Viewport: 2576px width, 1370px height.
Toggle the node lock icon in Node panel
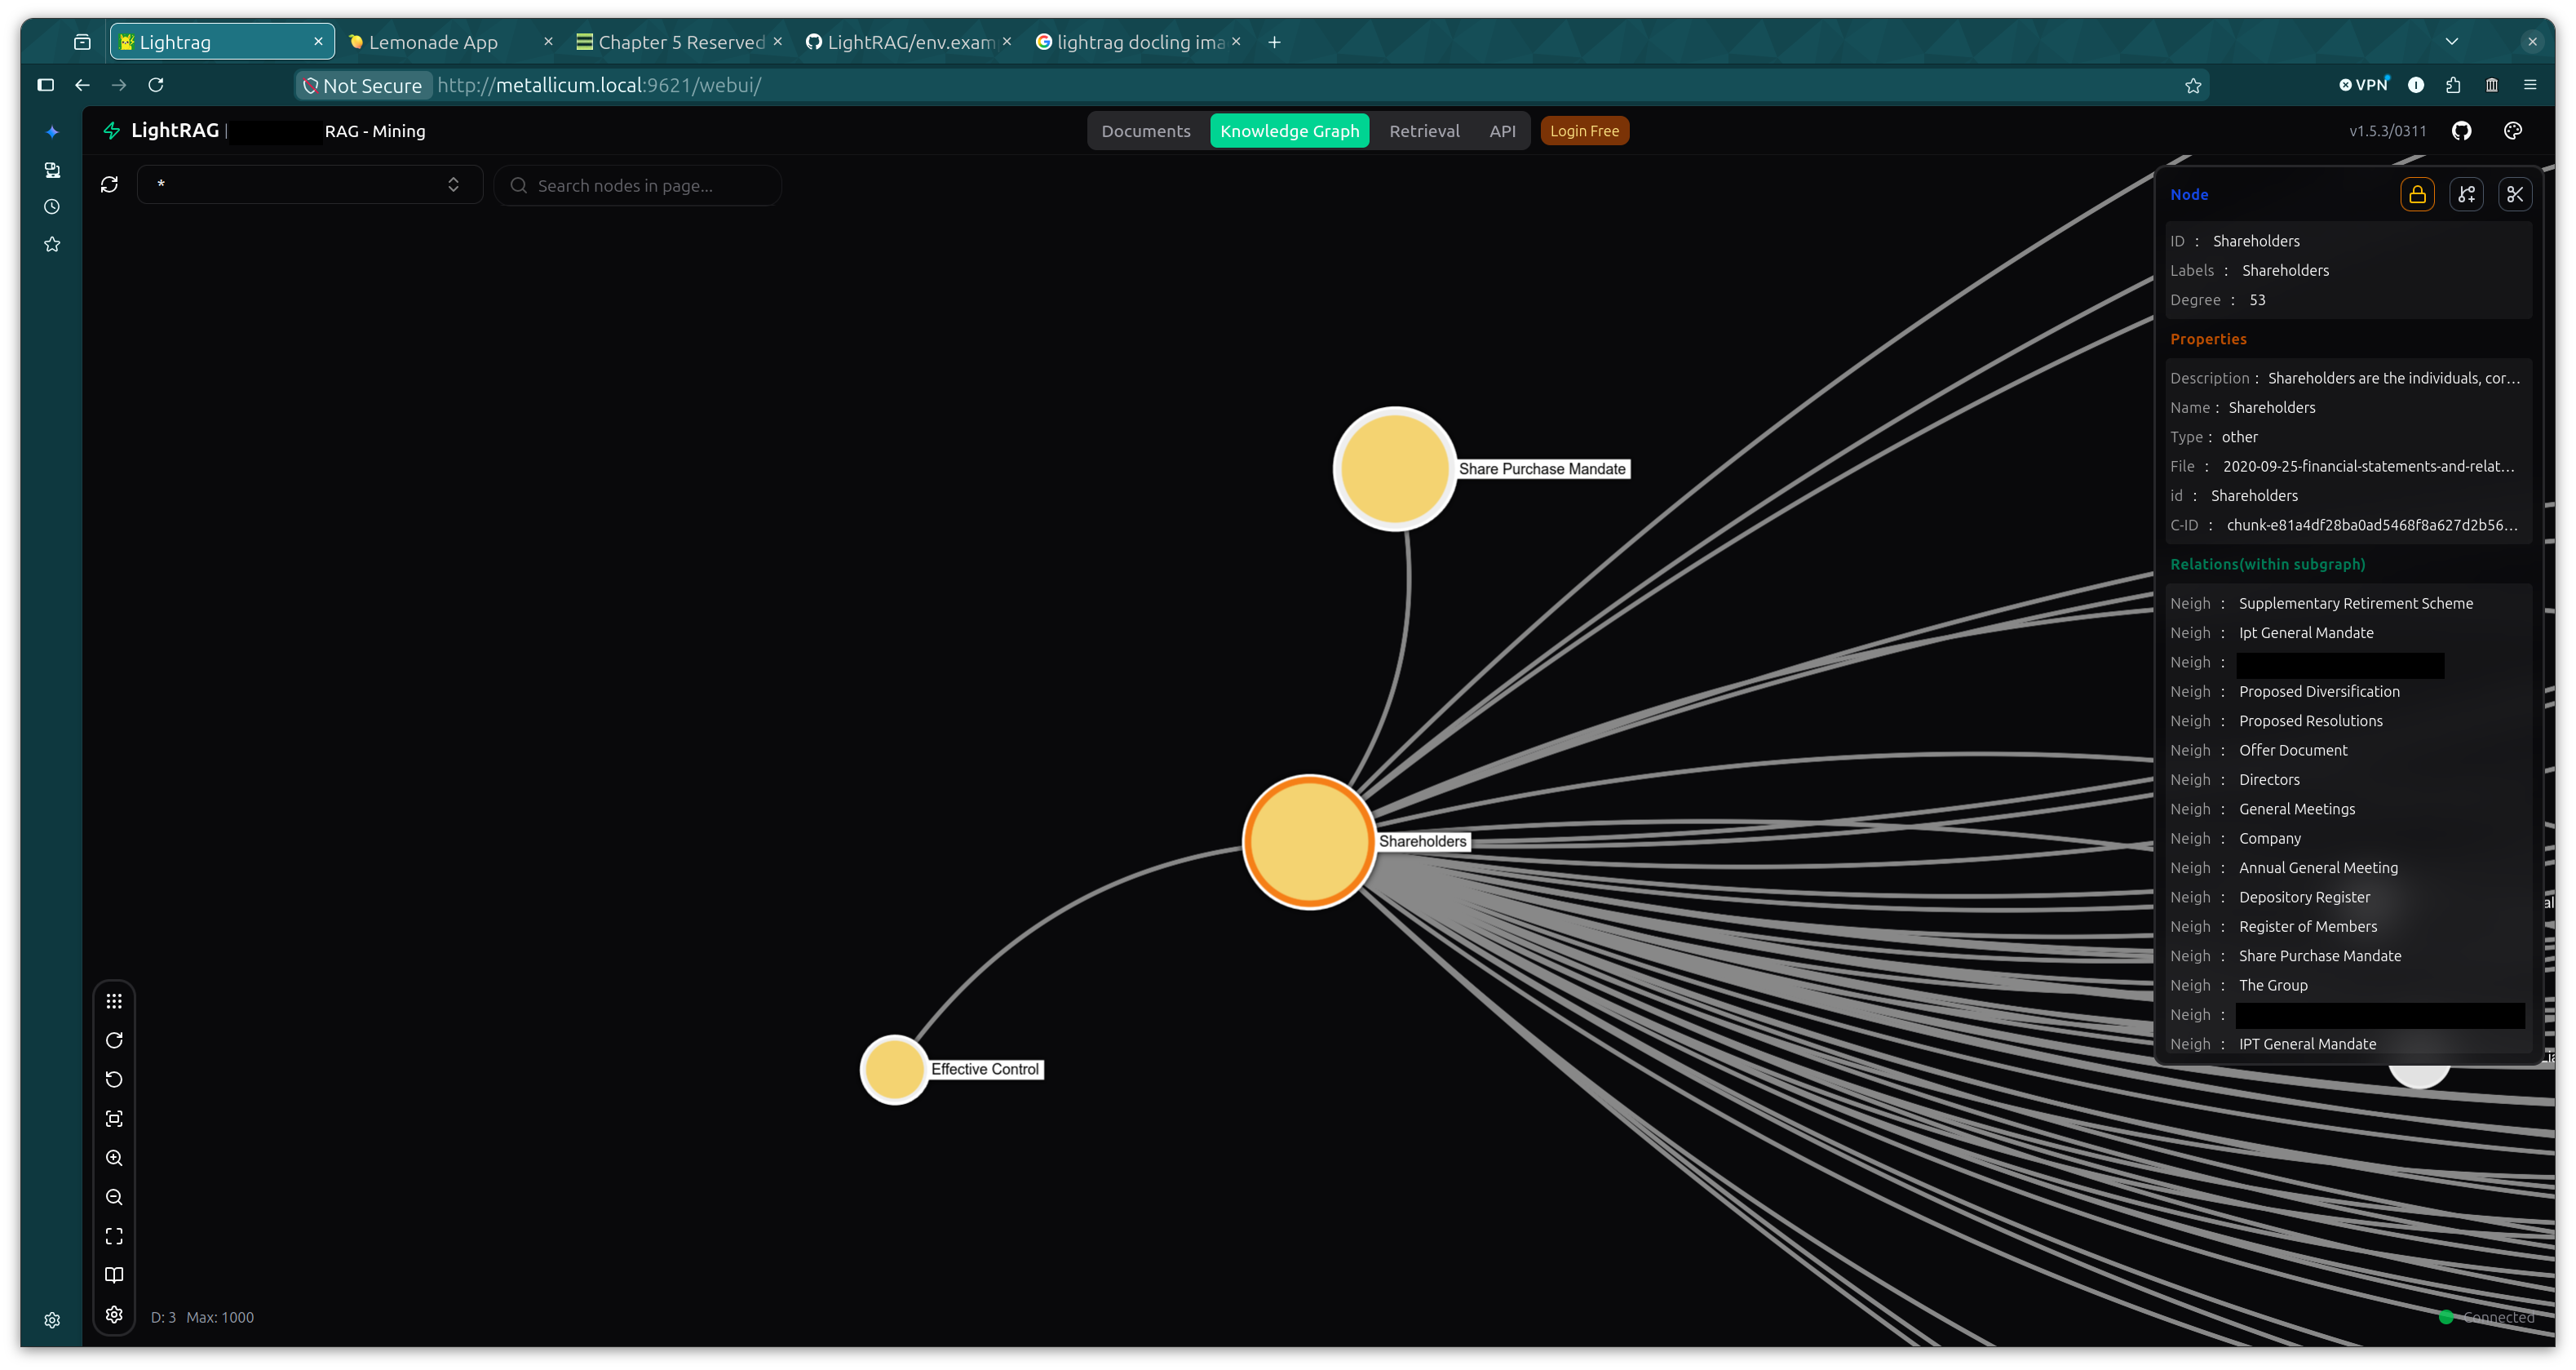[2417, 194]
